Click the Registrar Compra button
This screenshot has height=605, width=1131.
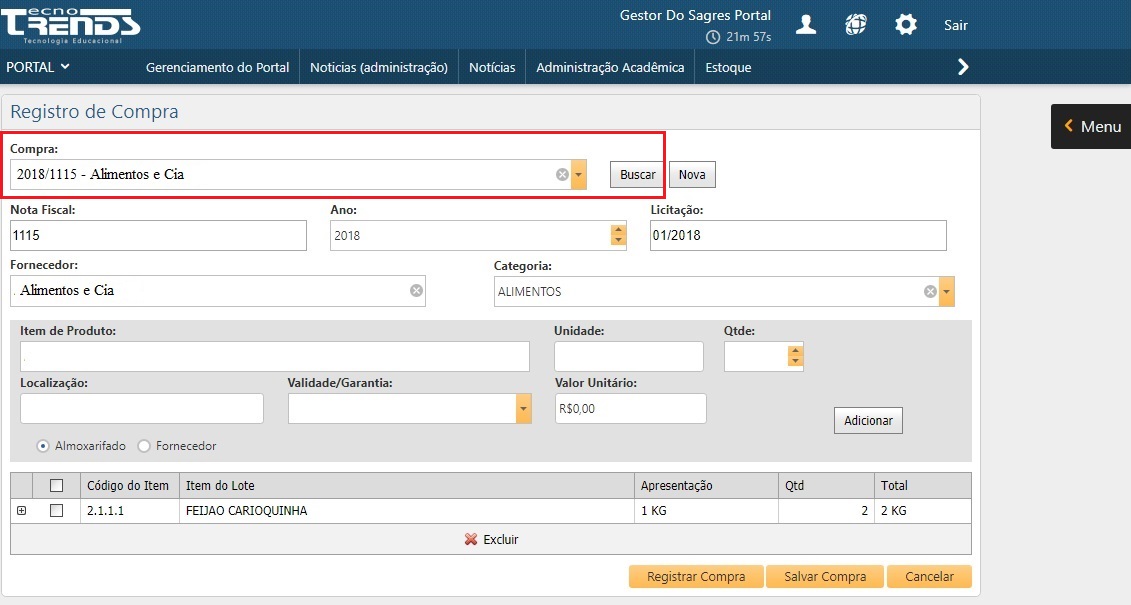click(x=696, y=577)
